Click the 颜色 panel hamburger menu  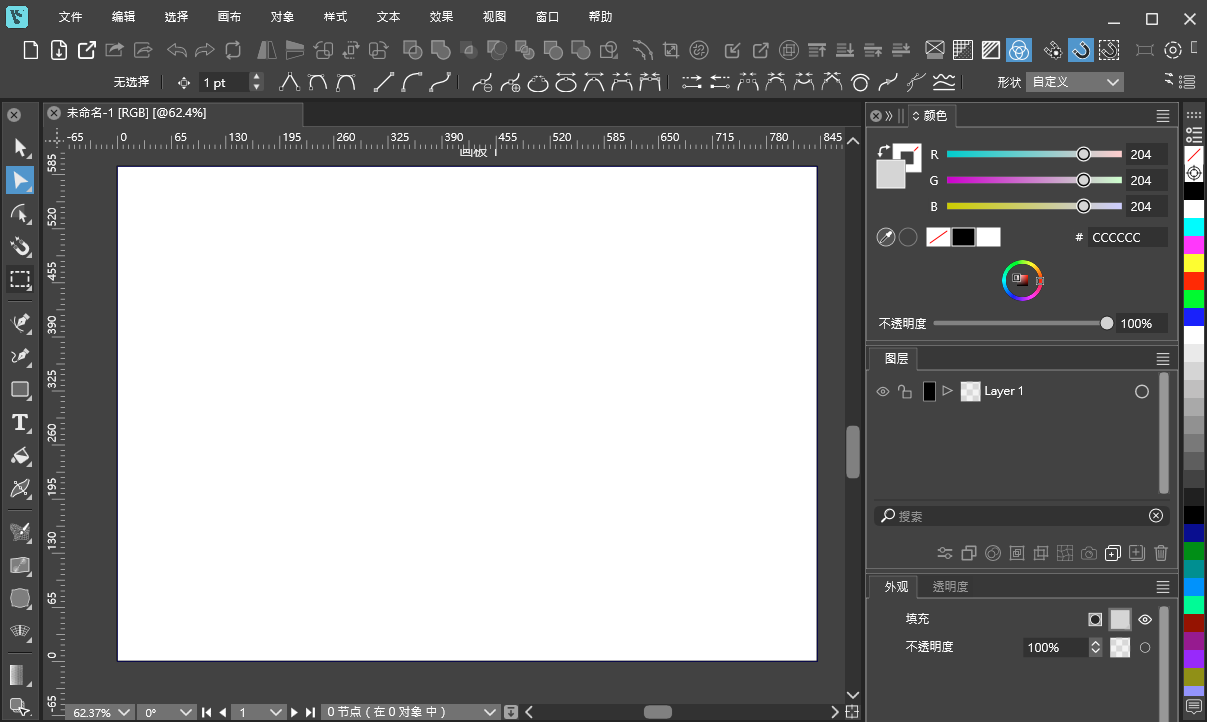coord(1162,115)
